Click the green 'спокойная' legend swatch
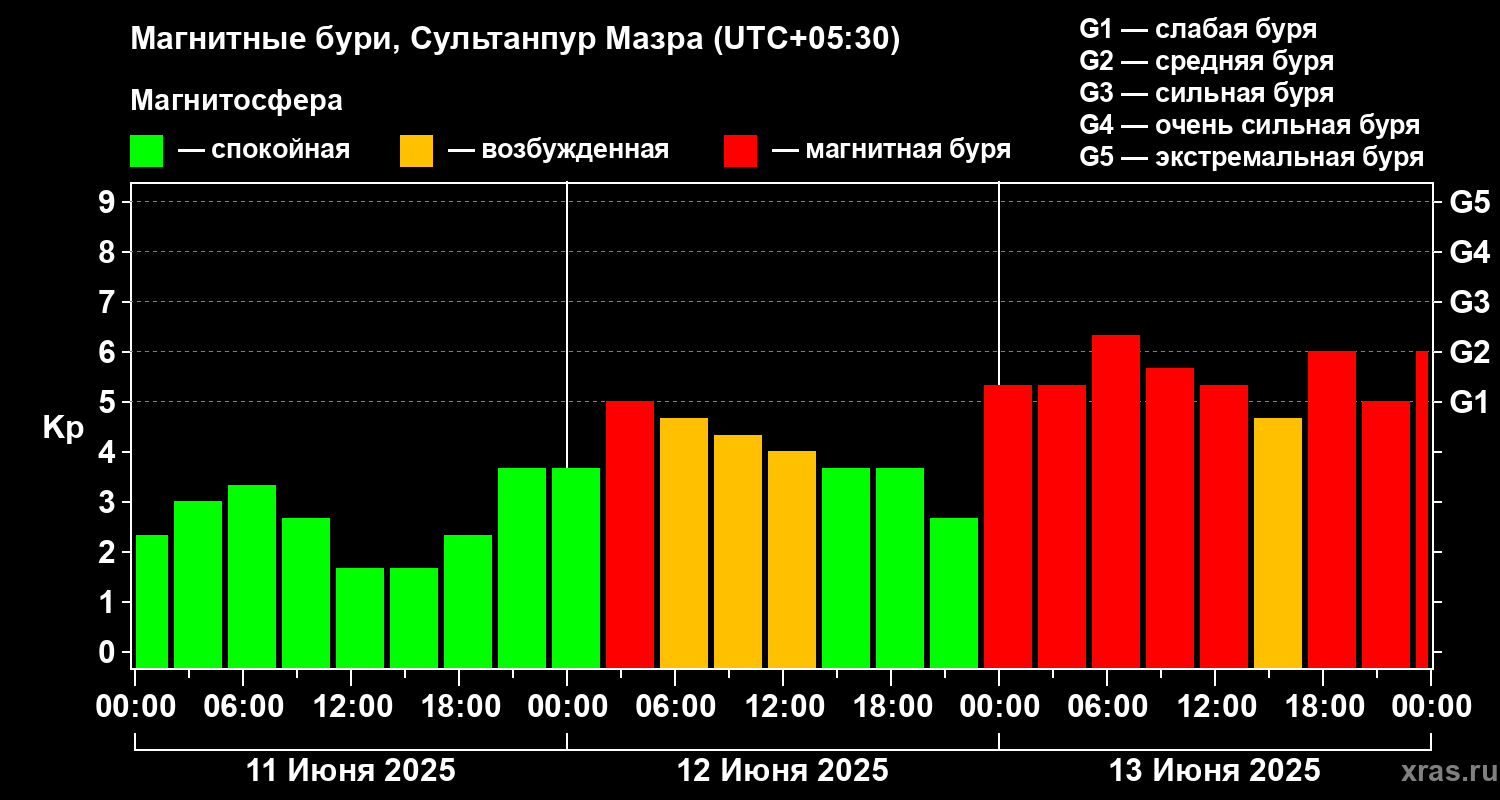Image resolution: width=1500 pixels, height=800 pixels. coord(147,151)
